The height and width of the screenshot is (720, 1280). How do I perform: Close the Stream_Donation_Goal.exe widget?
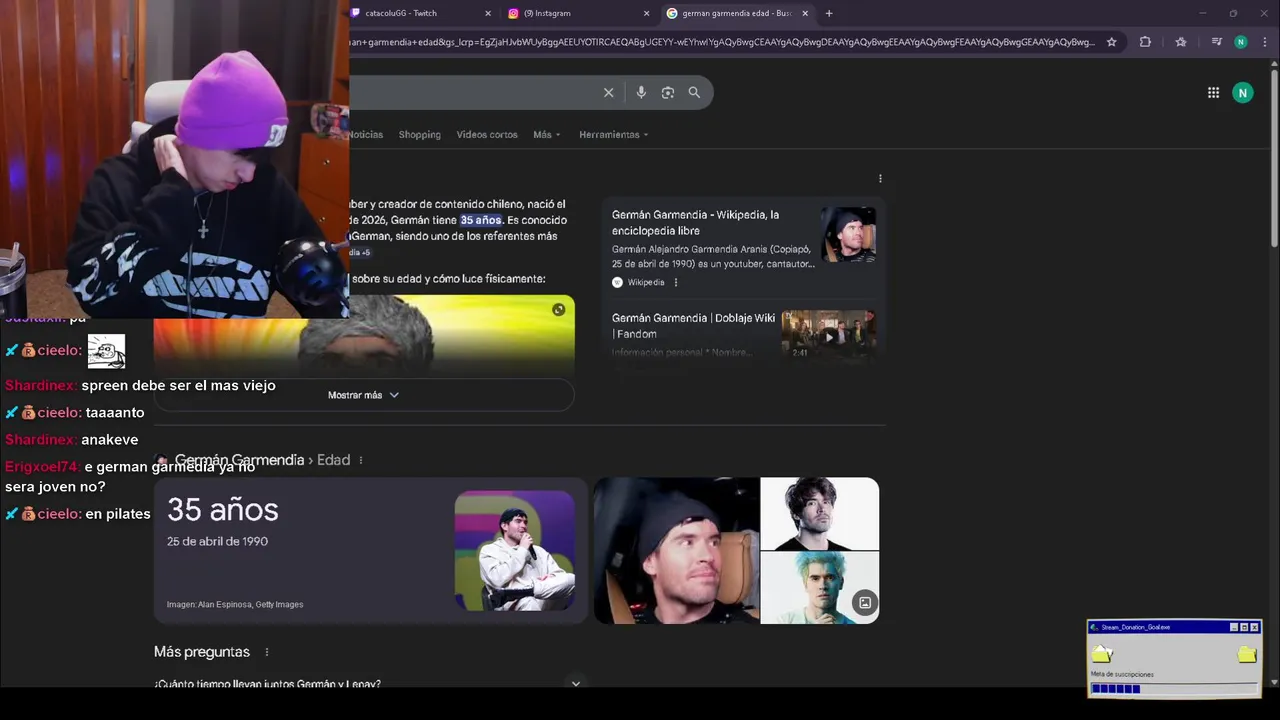pos(1254,627)
